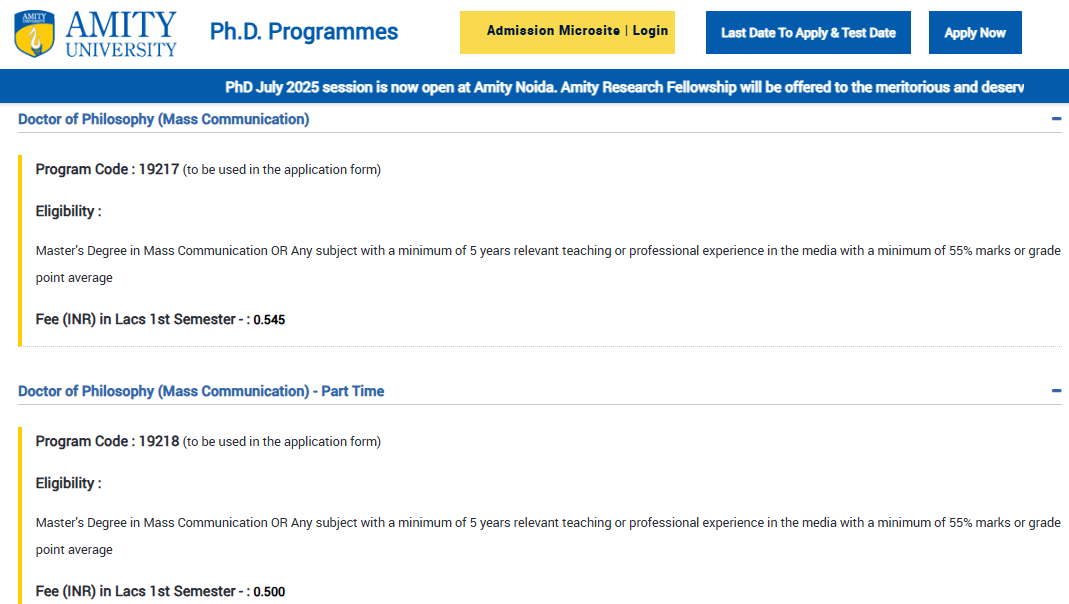
Task: Click Eligibility label under program 19218
Action: (68, 483)
